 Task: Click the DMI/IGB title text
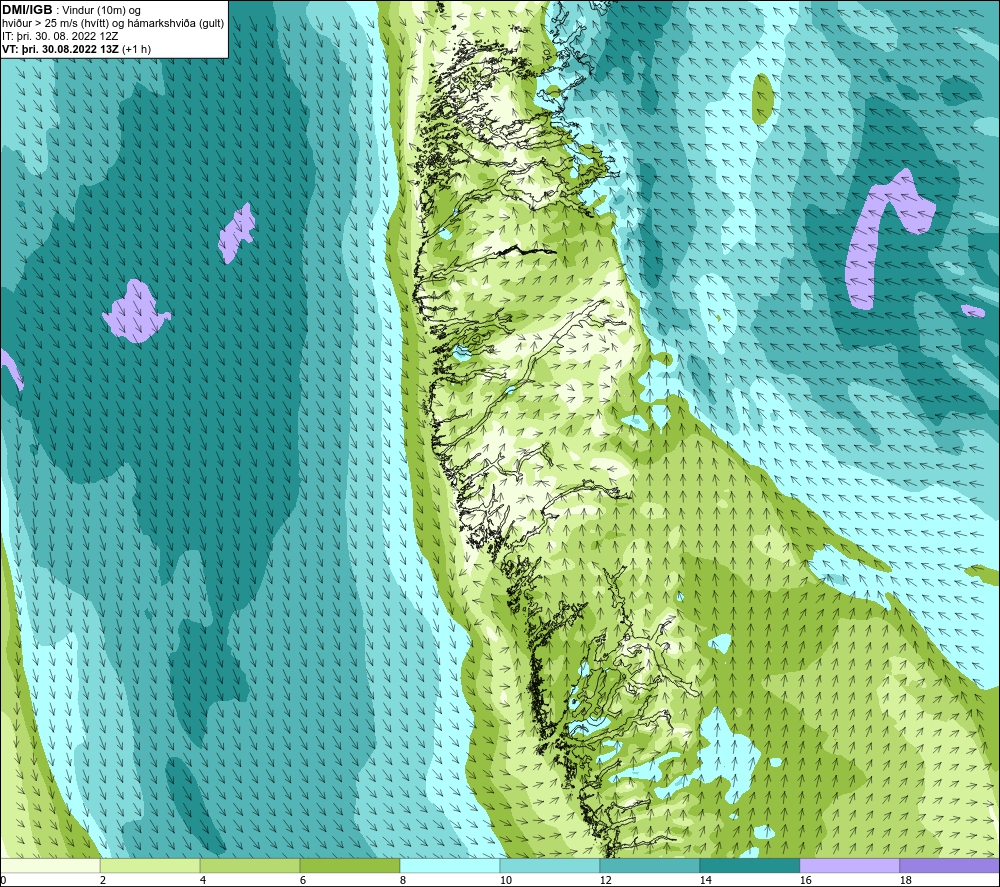27,10
